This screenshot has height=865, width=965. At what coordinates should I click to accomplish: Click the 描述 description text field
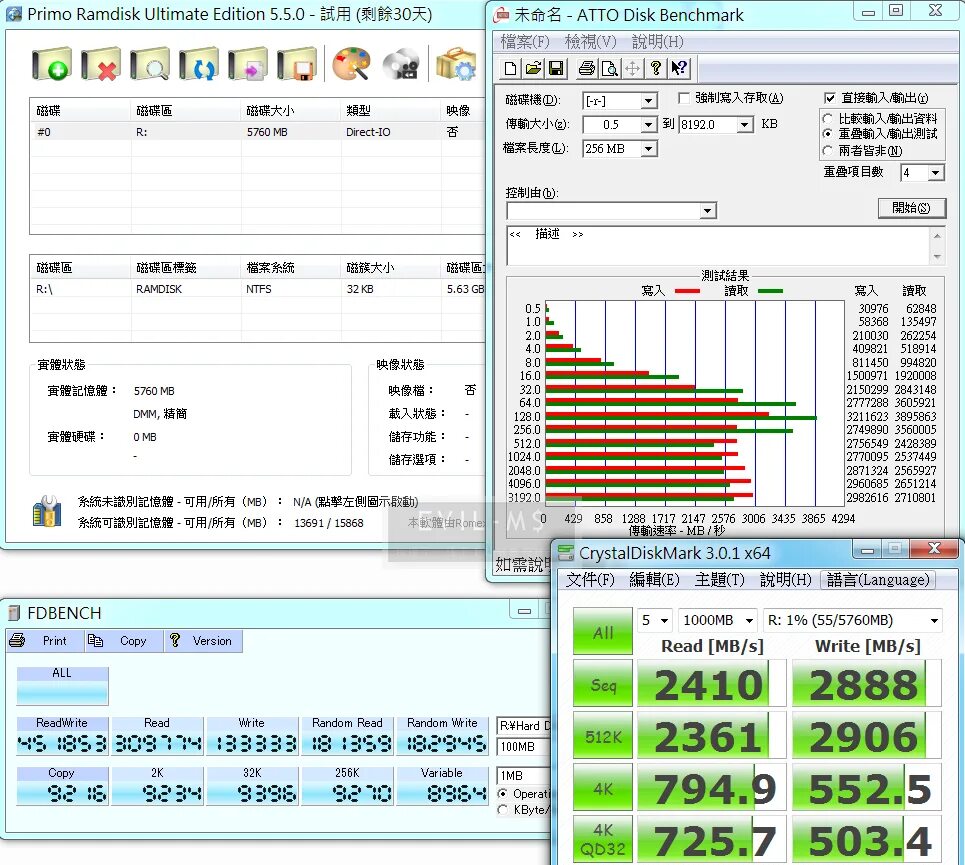coord(718,245)
